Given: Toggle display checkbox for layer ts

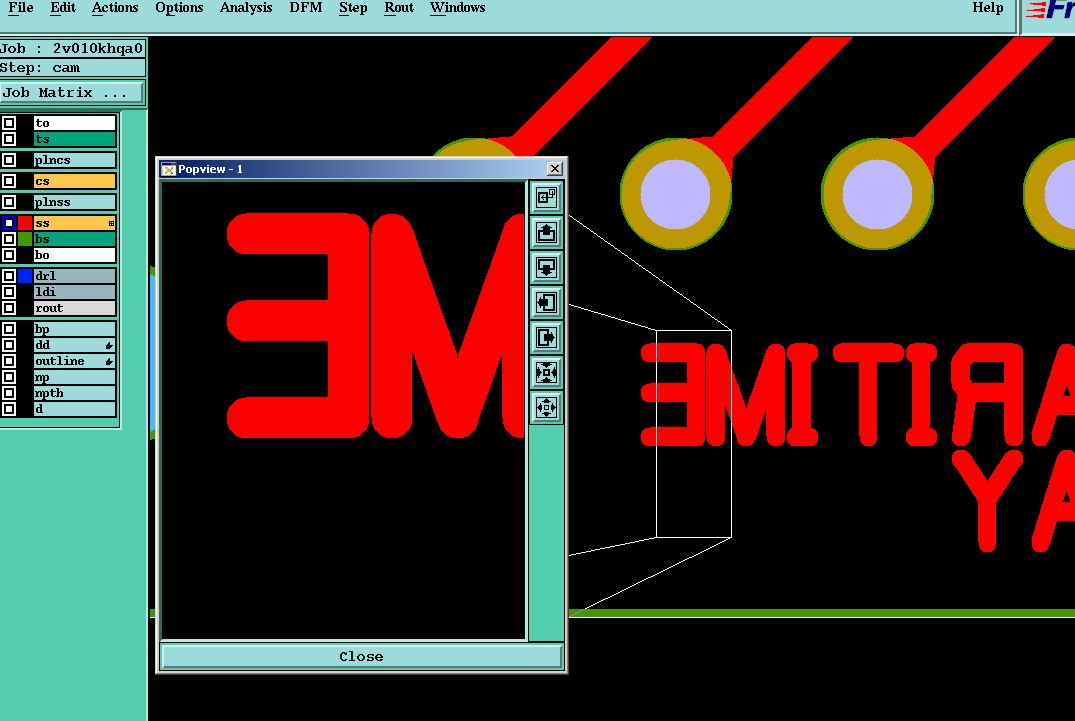Looking at the screenshot, I should click(x=9, y=139).
